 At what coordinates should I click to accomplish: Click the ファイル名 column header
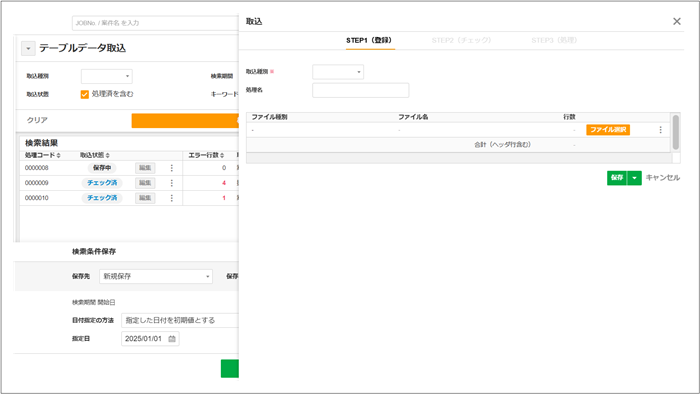point(413,117)
